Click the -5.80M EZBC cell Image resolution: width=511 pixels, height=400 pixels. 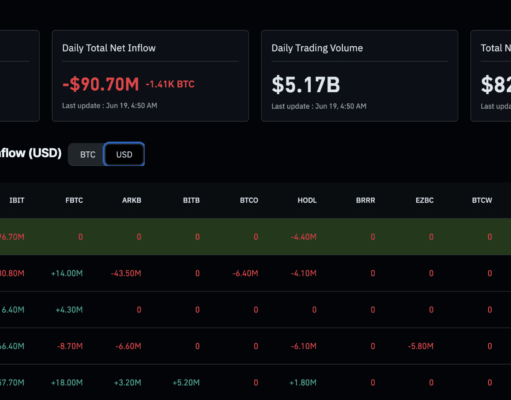pos(421,346)
